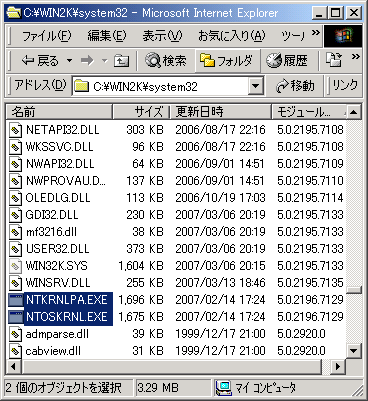Click the file name cabview.dll
The height and width of the screenshot is (401, 368).
tap(53, 351)
